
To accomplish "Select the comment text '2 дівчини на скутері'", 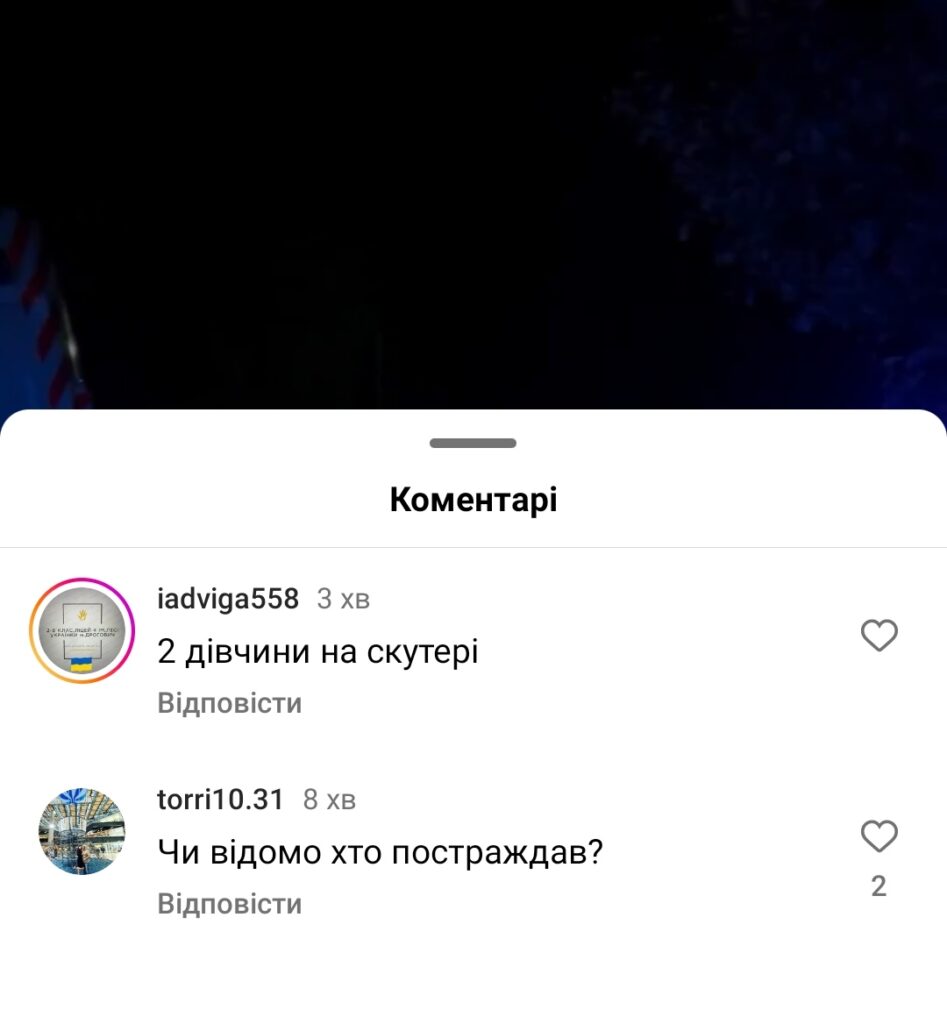I will 318,651.
